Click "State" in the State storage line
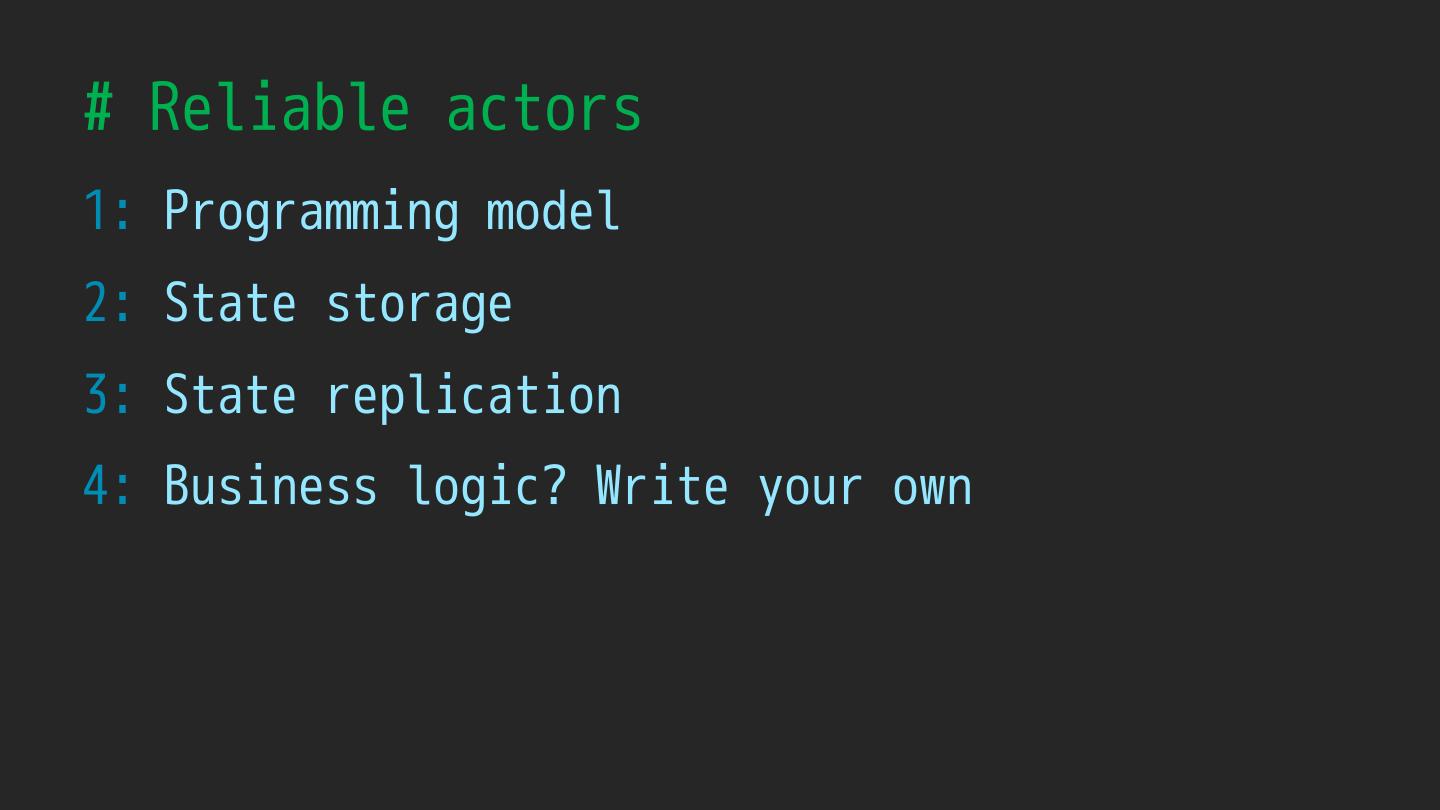1440x810 pixels. tap(230, 303)
